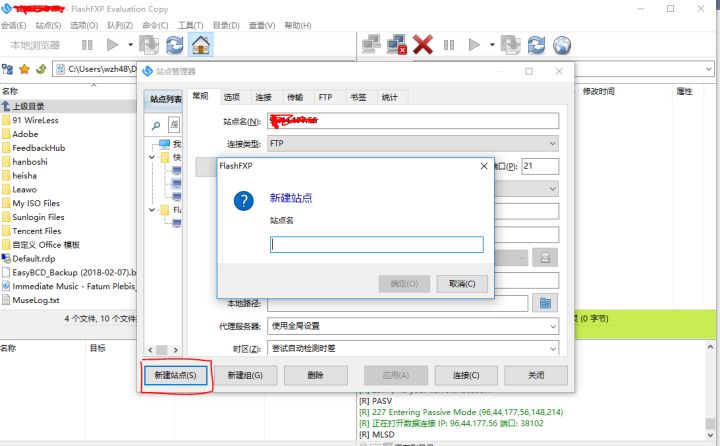Click the local pane refresh icon
The height and width of the screenshot is (446, 720).
click(174, 45)
